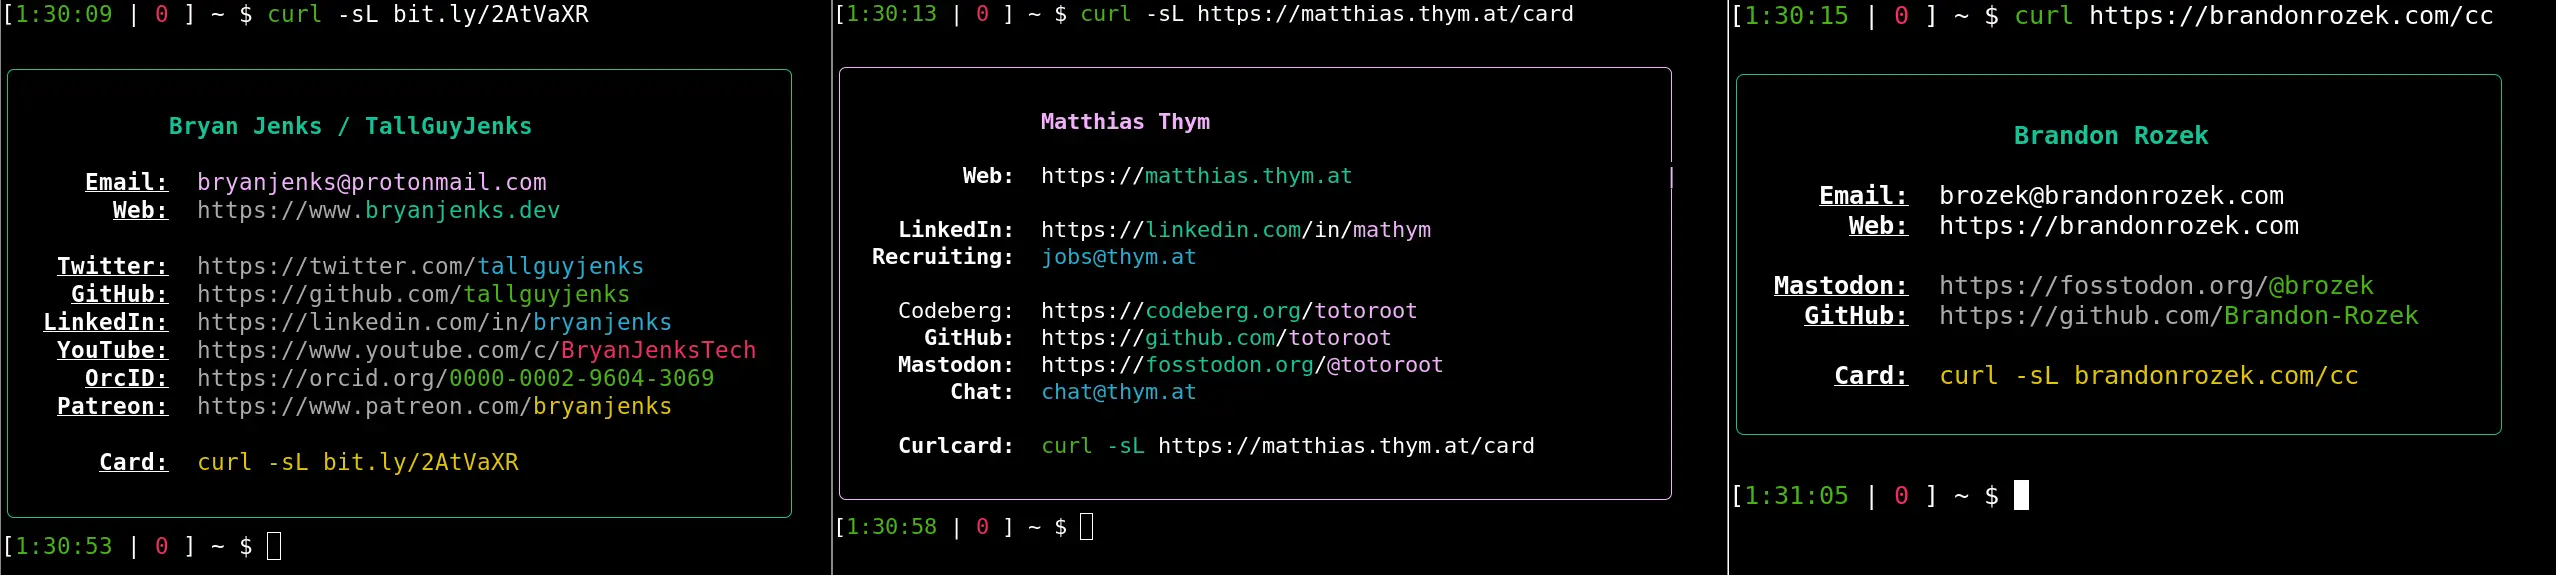Viewport: 2556px width, 575px height.
Task: Open the youtube.com/c/BryanJenksTech link
Action: pos(476,350)
